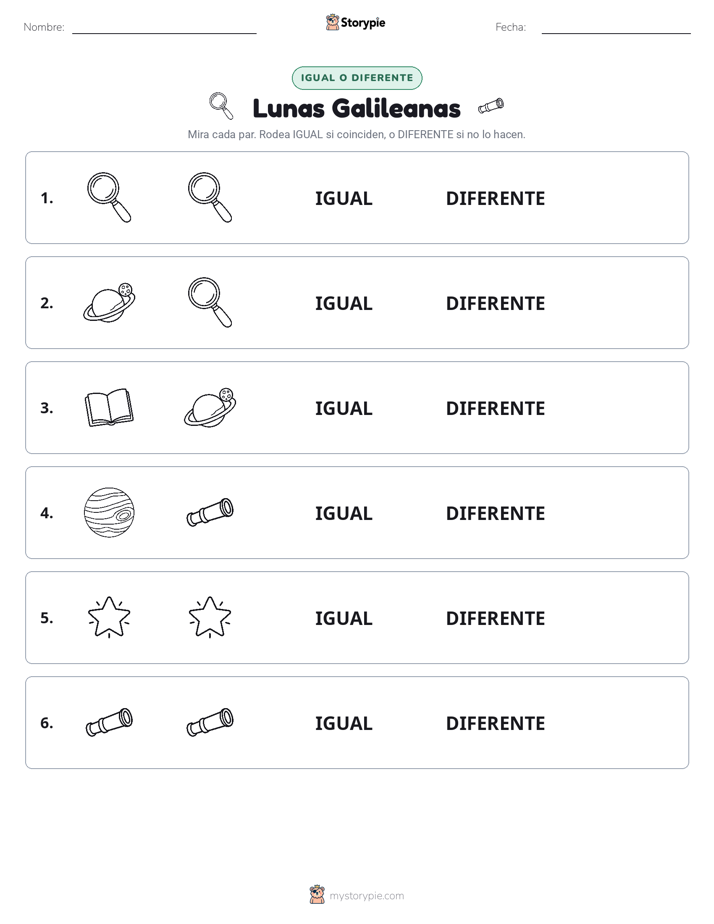
Task: Click the ringed planet in row 3
Action: 210,407
